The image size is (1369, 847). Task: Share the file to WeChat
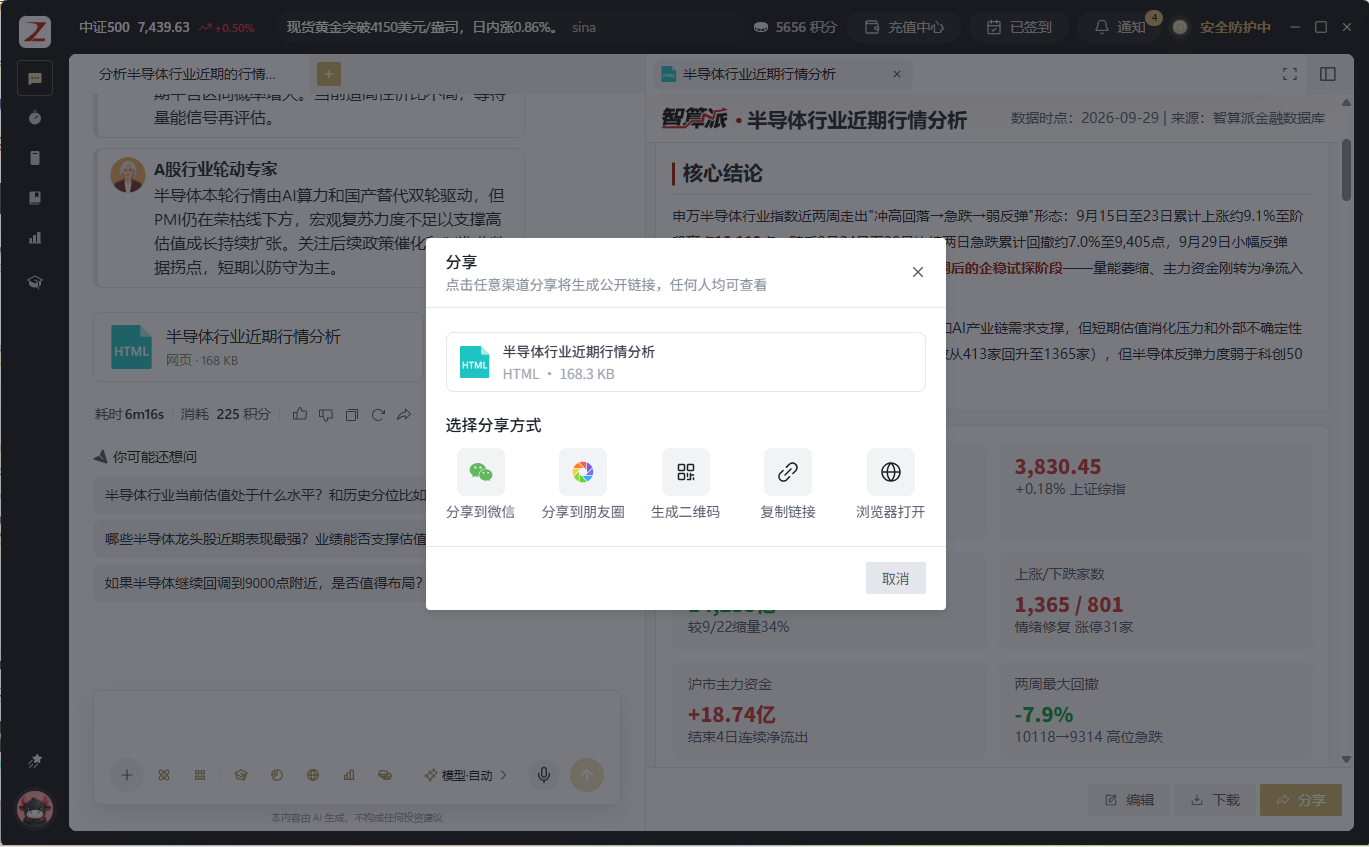[x=481, y=484]
